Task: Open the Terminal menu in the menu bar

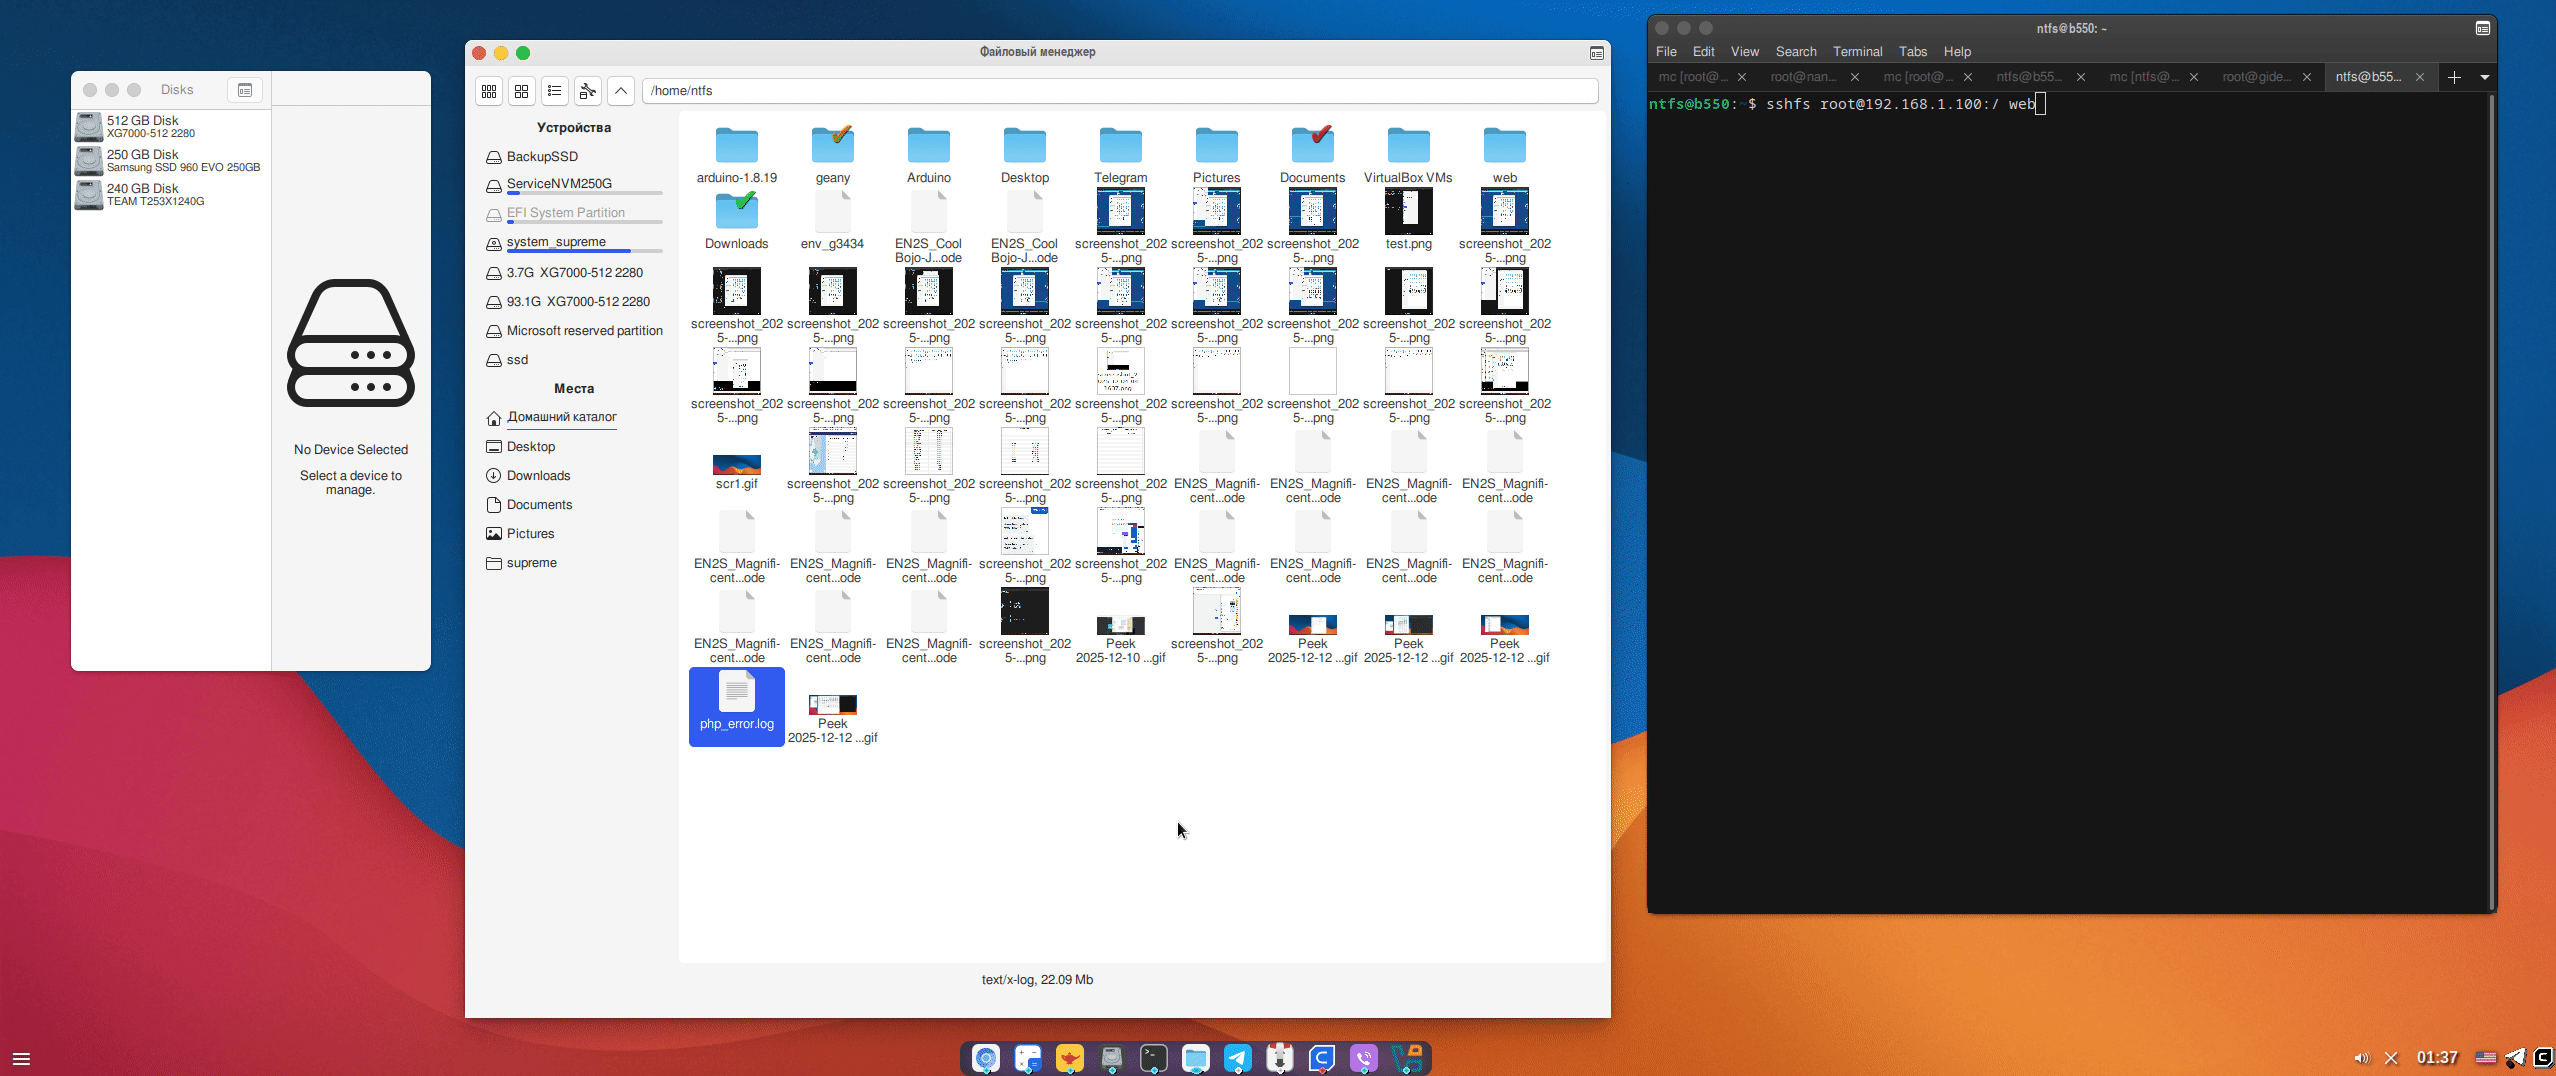Action: 1857,52
